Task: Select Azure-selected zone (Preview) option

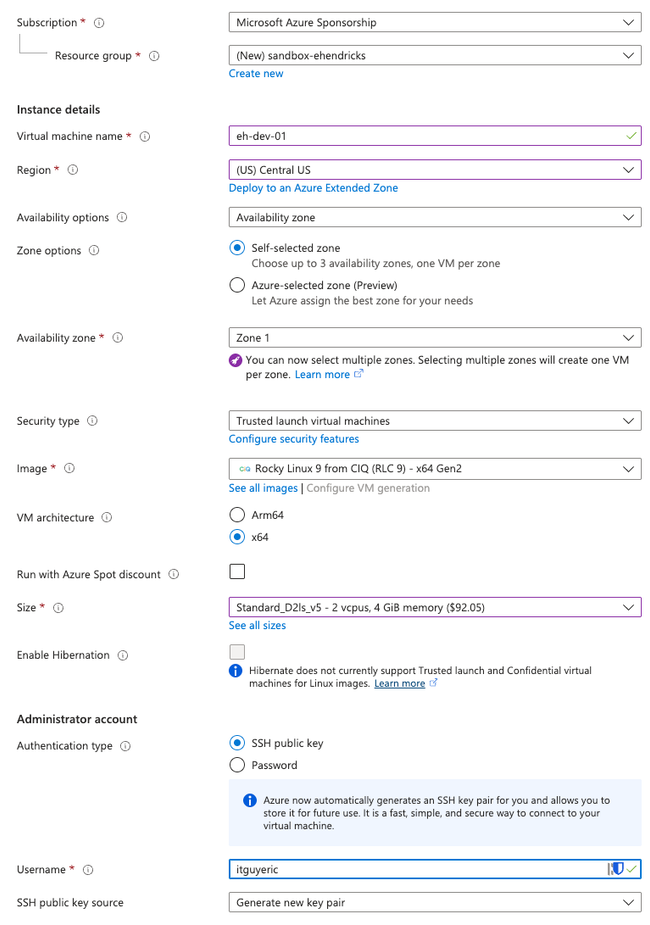Action: click(237, 285)
